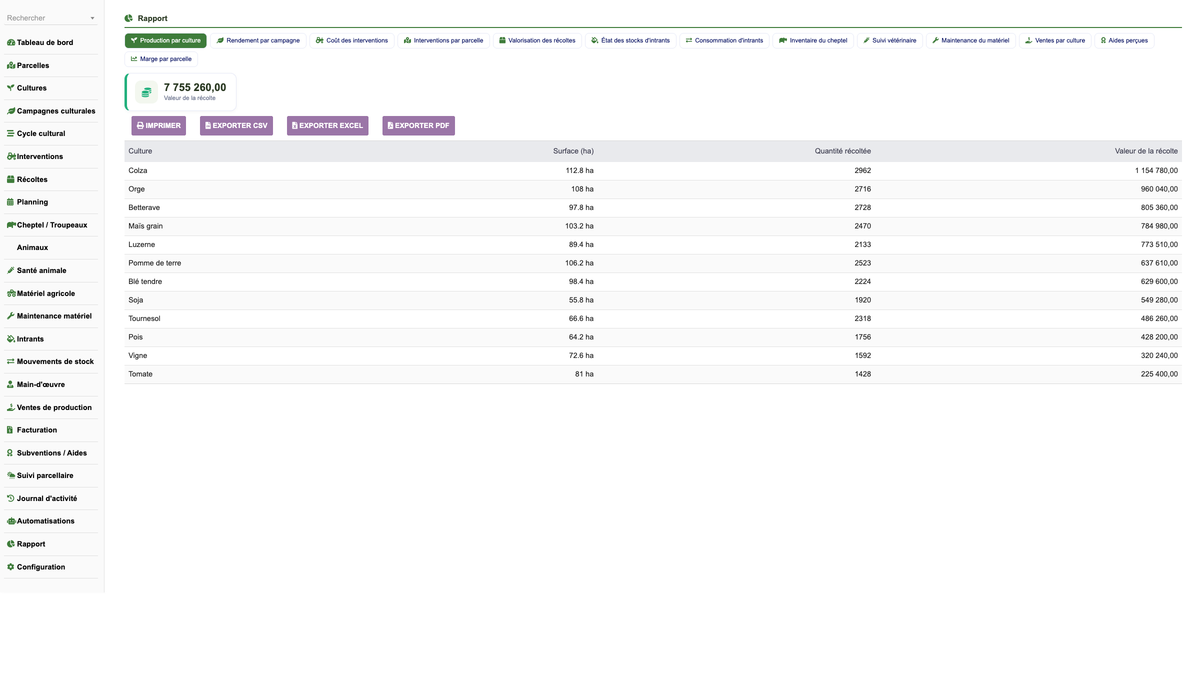Show the Inventaire du cheptel report
1200x675 pixels.
pos(814,41)
